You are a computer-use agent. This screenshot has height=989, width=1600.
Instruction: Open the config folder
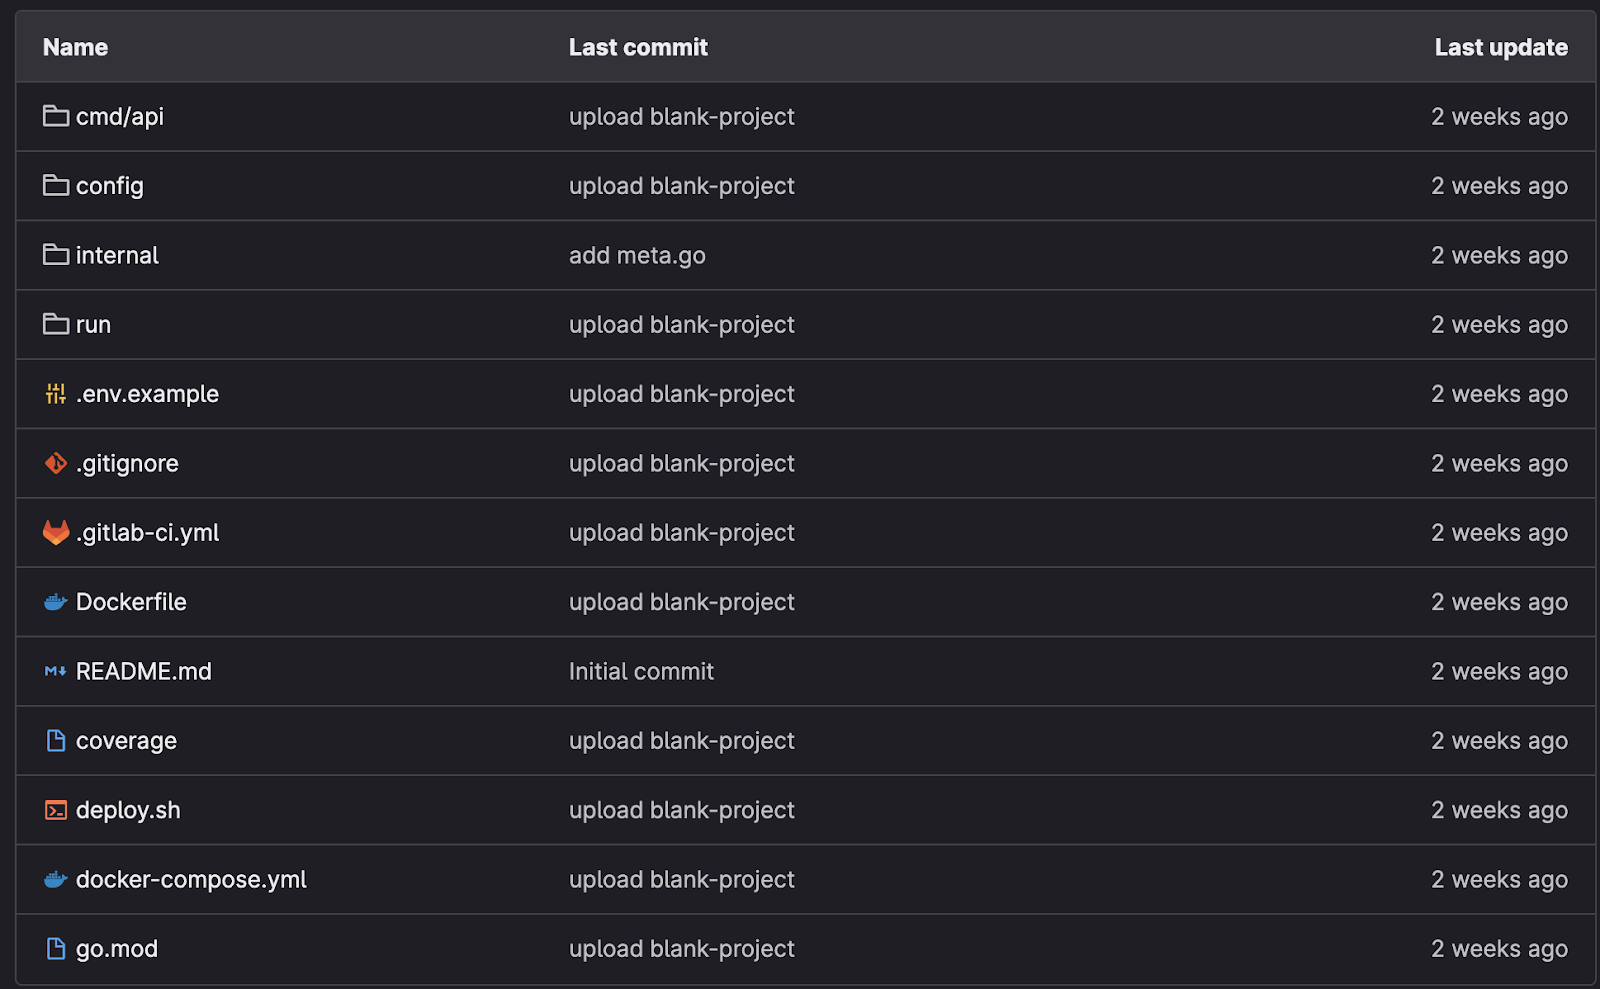(x=109, y=186)
